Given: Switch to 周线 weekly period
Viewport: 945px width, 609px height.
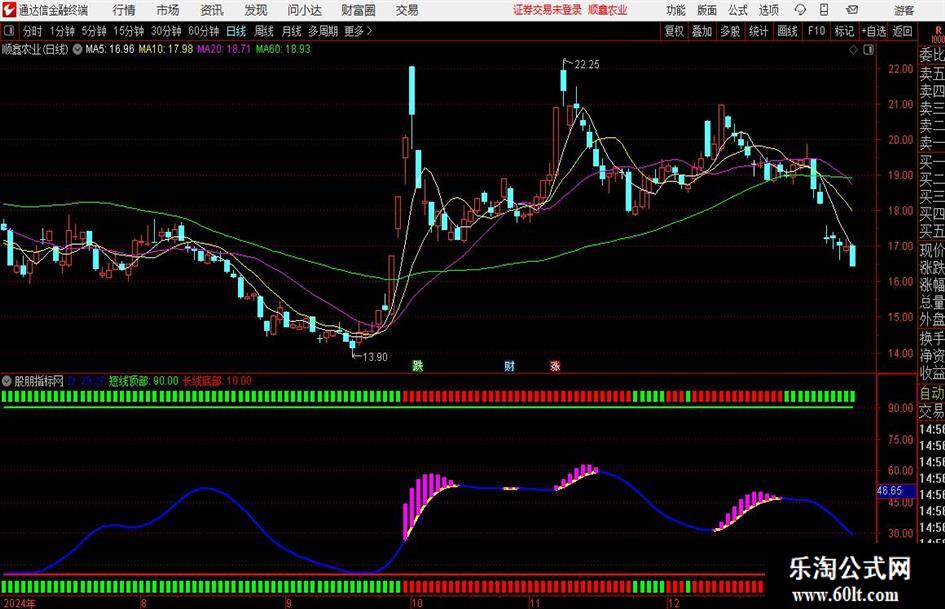Looking at the screenshot, I should (x=264, y=31).
